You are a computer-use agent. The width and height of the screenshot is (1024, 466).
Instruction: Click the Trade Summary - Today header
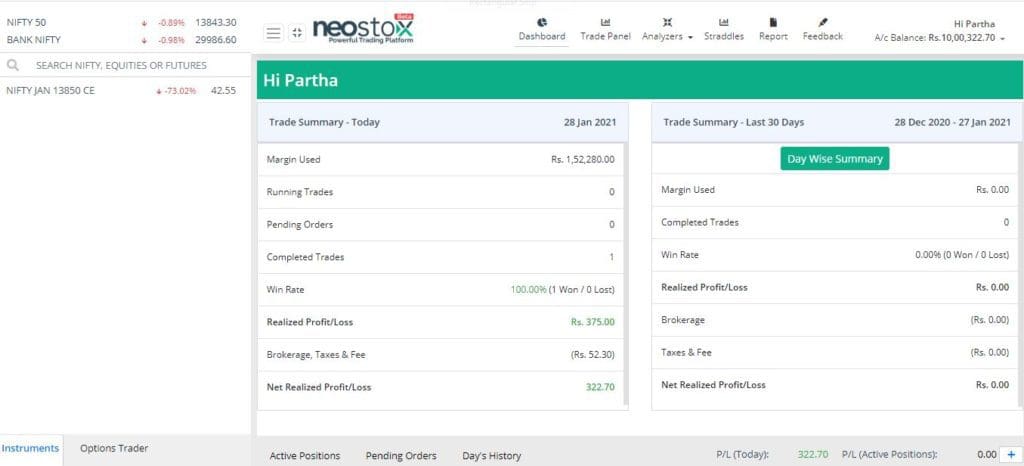324,122
